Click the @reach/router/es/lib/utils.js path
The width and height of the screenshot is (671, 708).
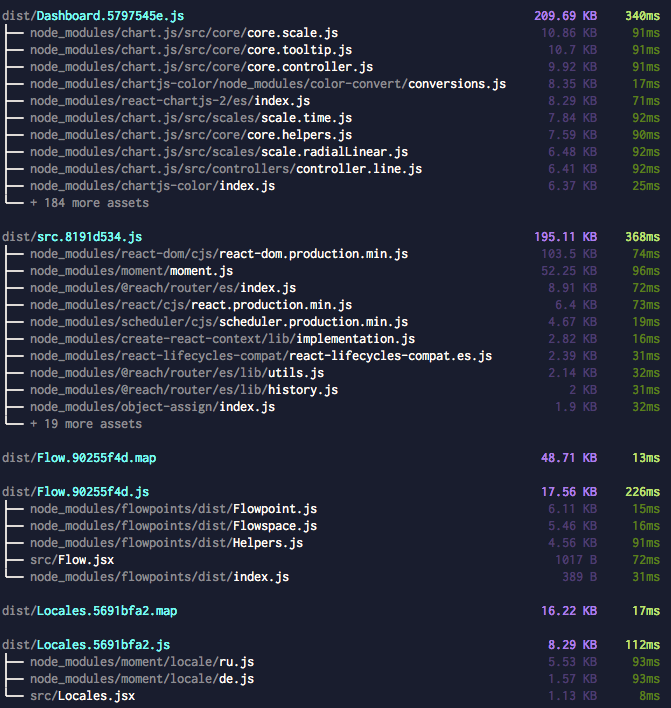point(177,373)
